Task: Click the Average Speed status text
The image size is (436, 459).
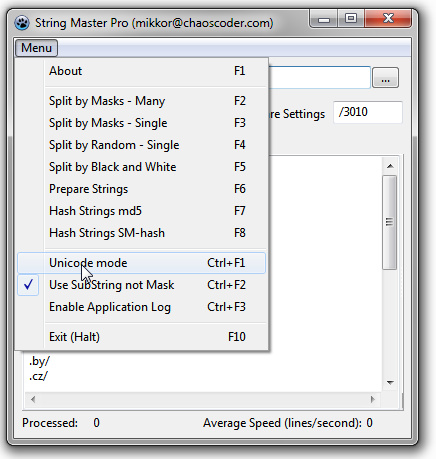Action: [x=288, y=423]
